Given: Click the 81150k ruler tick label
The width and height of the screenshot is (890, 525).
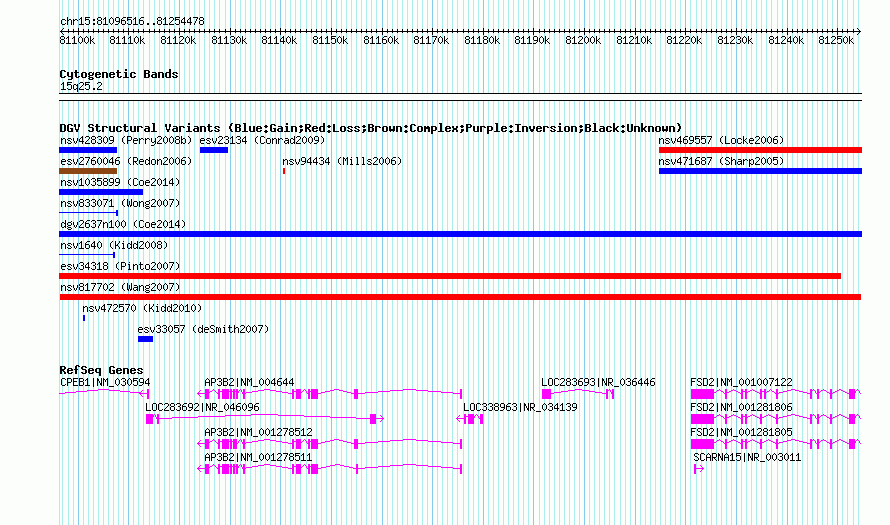Looking at the screenshot, I should click(330, 40).
